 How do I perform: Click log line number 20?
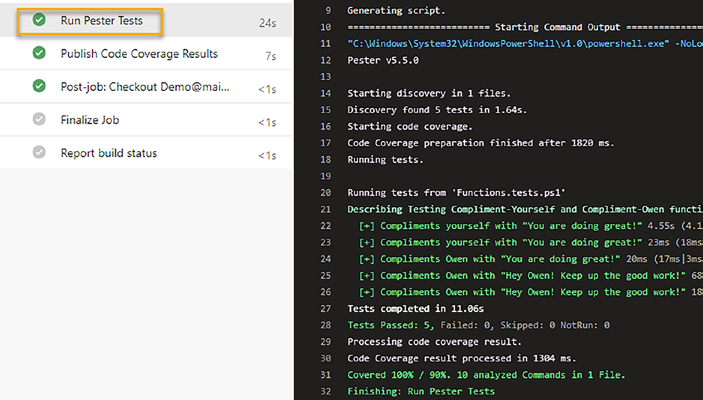pos(324,192)
